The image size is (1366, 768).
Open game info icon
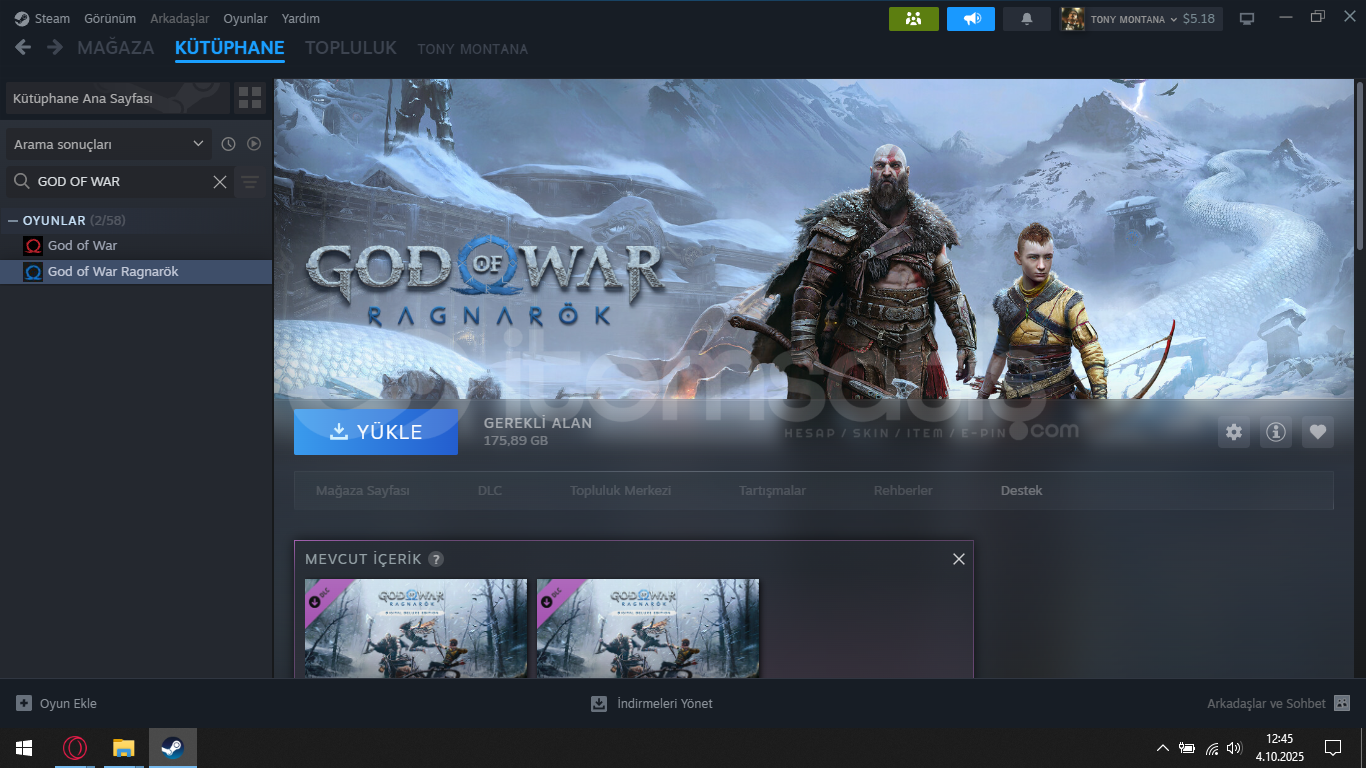pyautogui.click(x=1276, y=432)
